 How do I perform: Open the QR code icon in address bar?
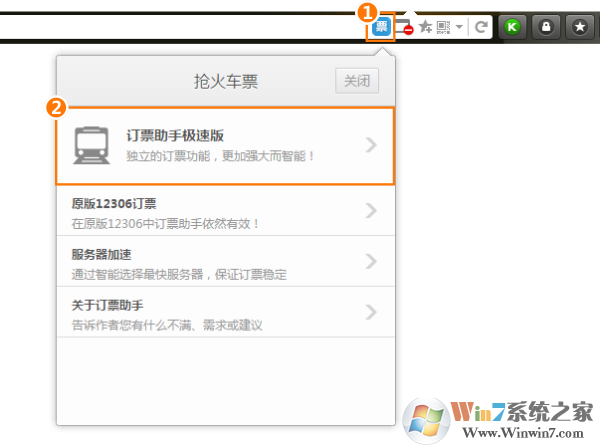pos(443,27)
